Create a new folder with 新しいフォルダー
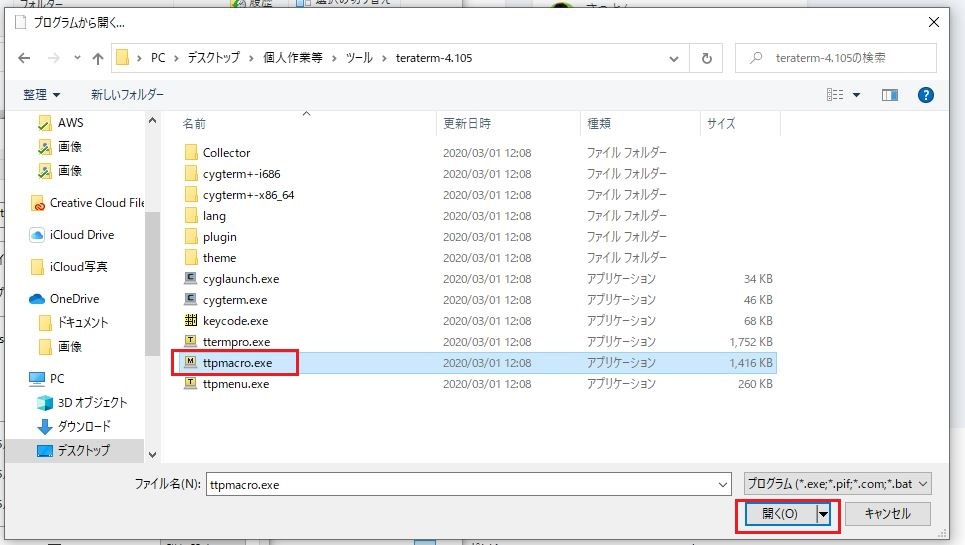This screenshot has width=965, height=545. tap(127, 95)
